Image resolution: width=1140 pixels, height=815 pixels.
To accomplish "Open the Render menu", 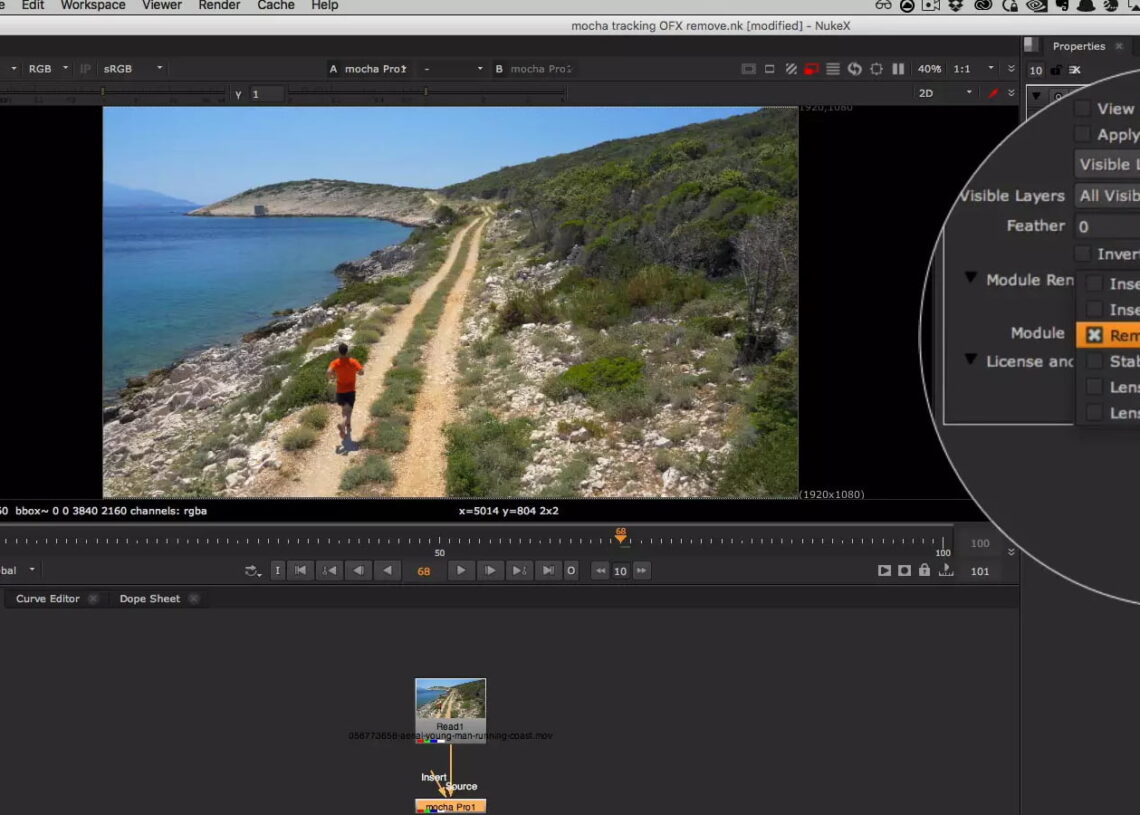I will [218, 6].
